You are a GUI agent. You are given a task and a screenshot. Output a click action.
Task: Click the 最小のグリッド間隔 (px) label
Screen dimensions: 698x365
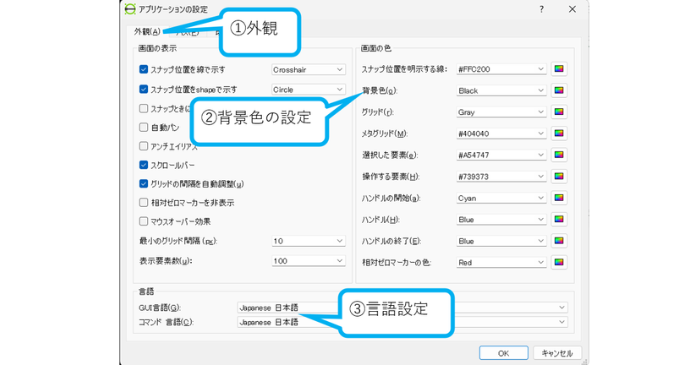pos(178,241)
